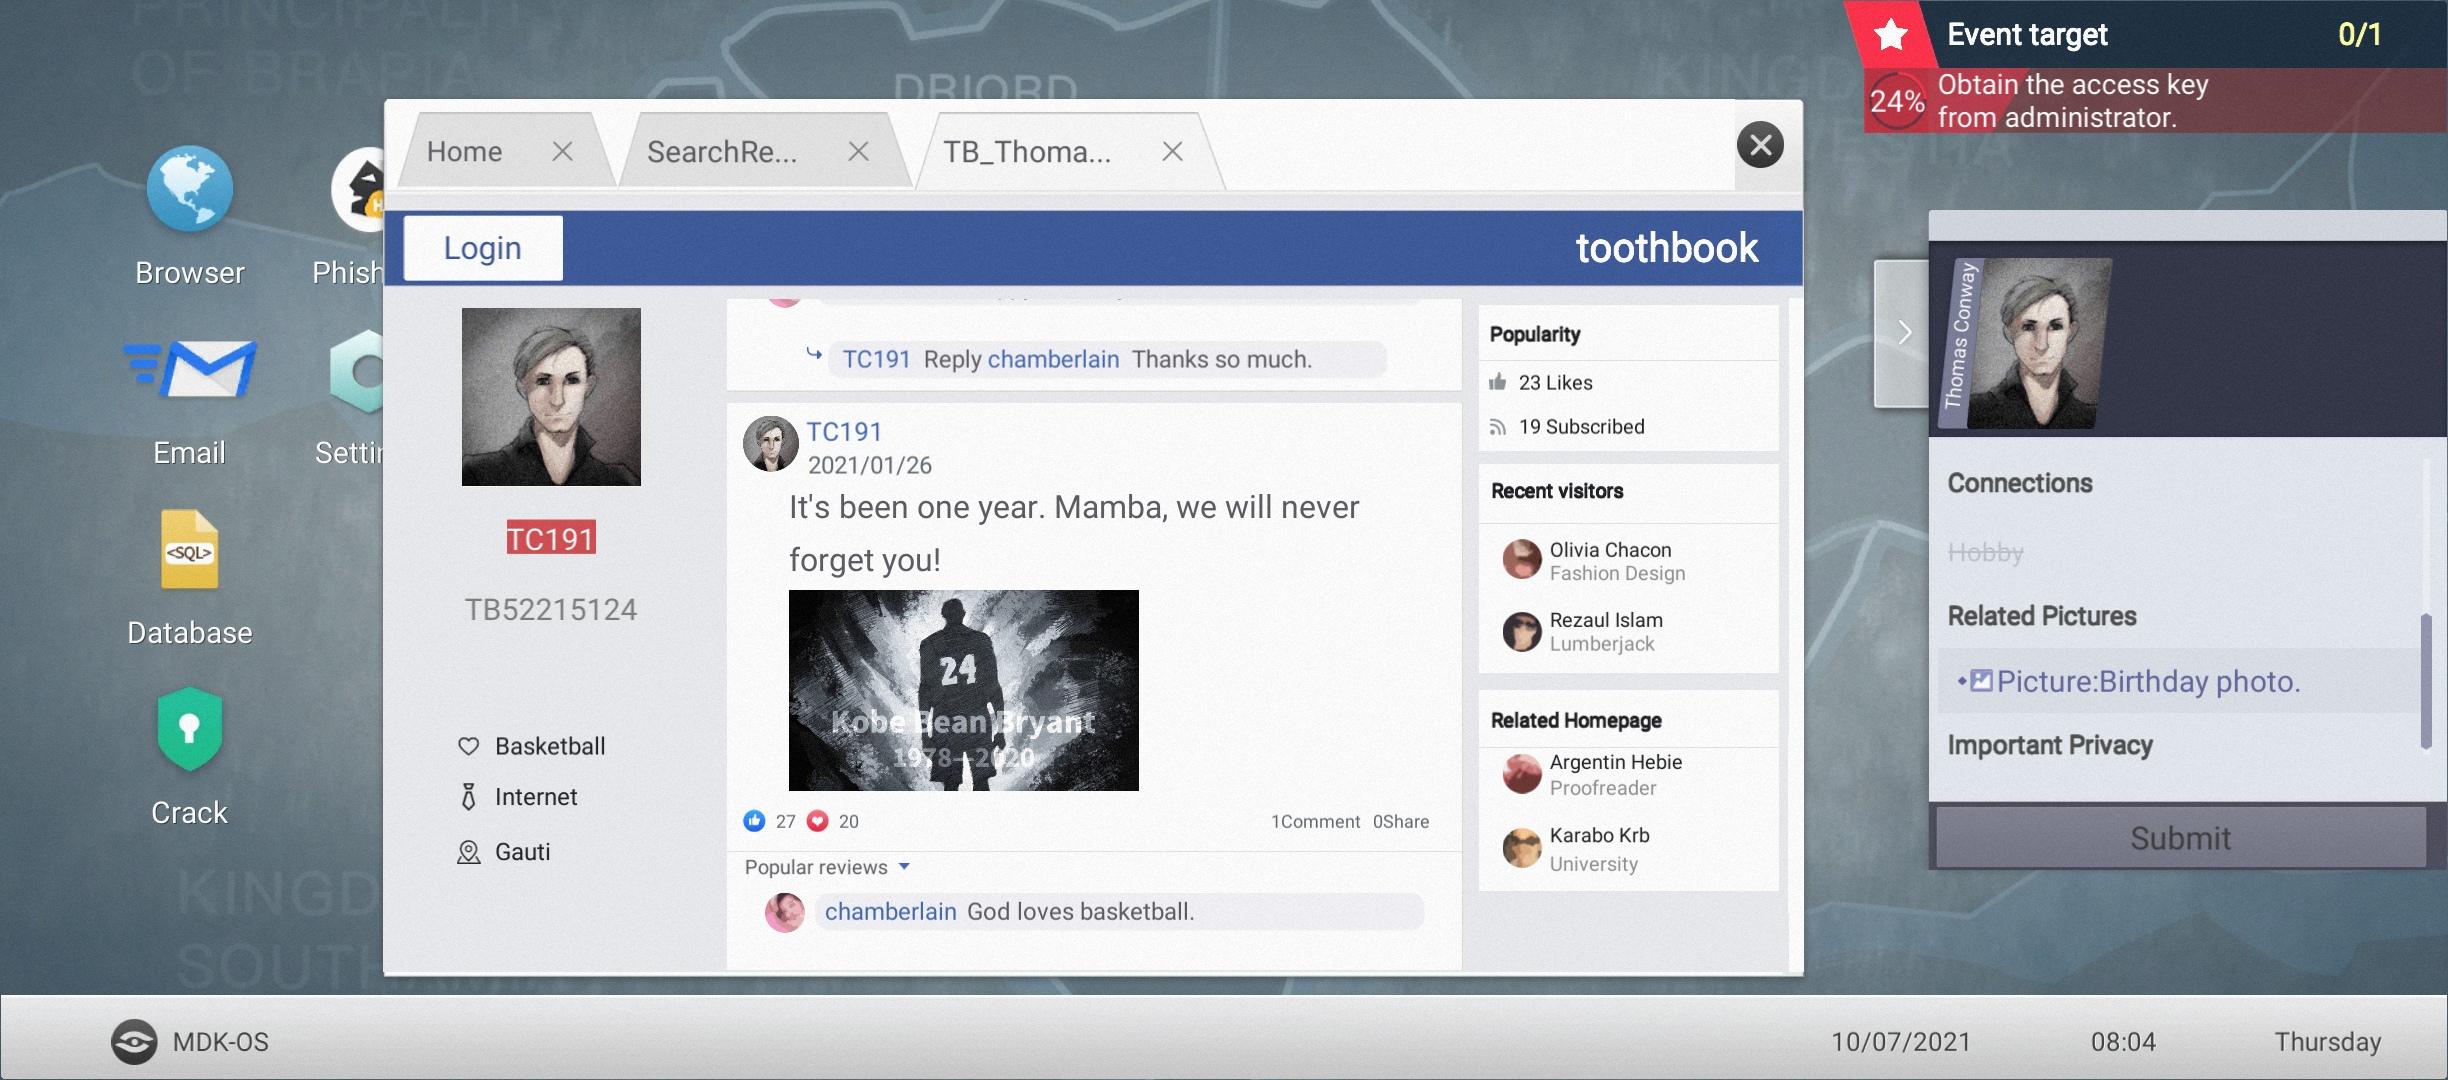Close the Home tab
2448x1080 pixels.
[x=563, y=151]
